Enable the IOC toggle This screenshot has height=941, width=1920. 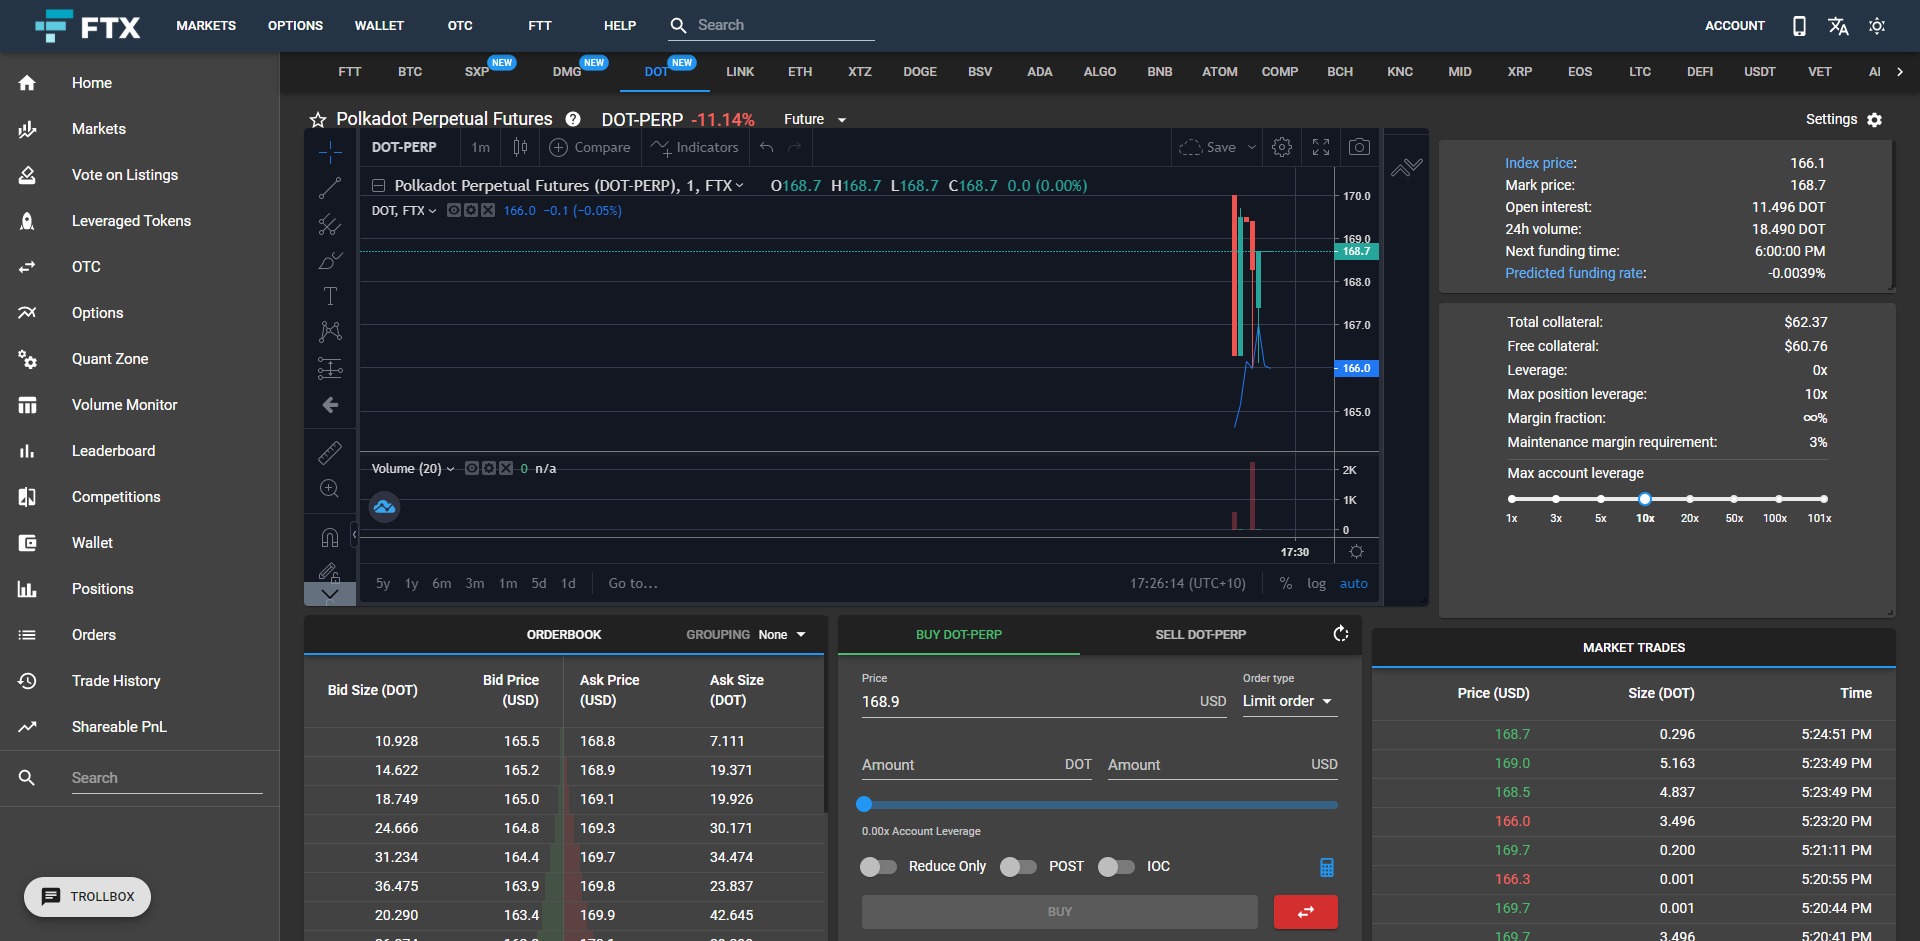[x=1115, y=867]
